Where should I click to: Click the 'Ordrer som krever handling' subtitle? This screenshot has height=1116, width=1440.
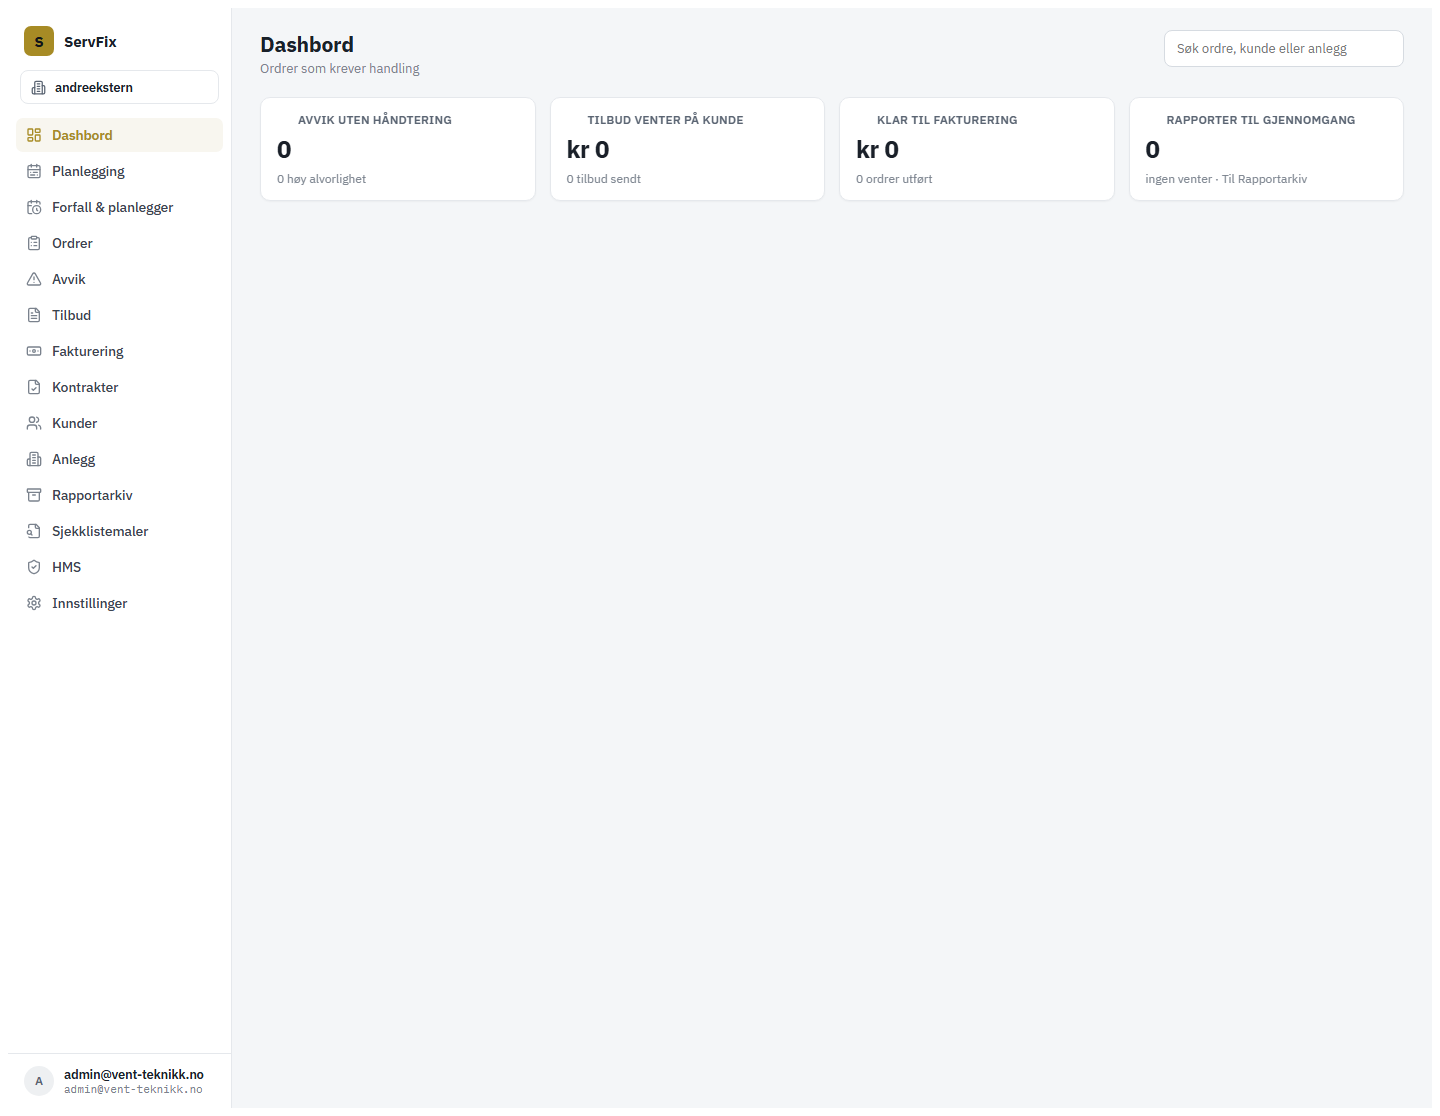(340, 68)
